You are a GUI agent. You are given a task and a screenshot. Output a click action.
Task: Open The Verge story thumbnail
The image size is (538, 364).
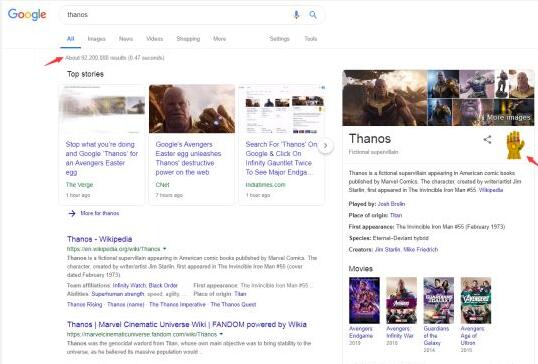point(102,109)
